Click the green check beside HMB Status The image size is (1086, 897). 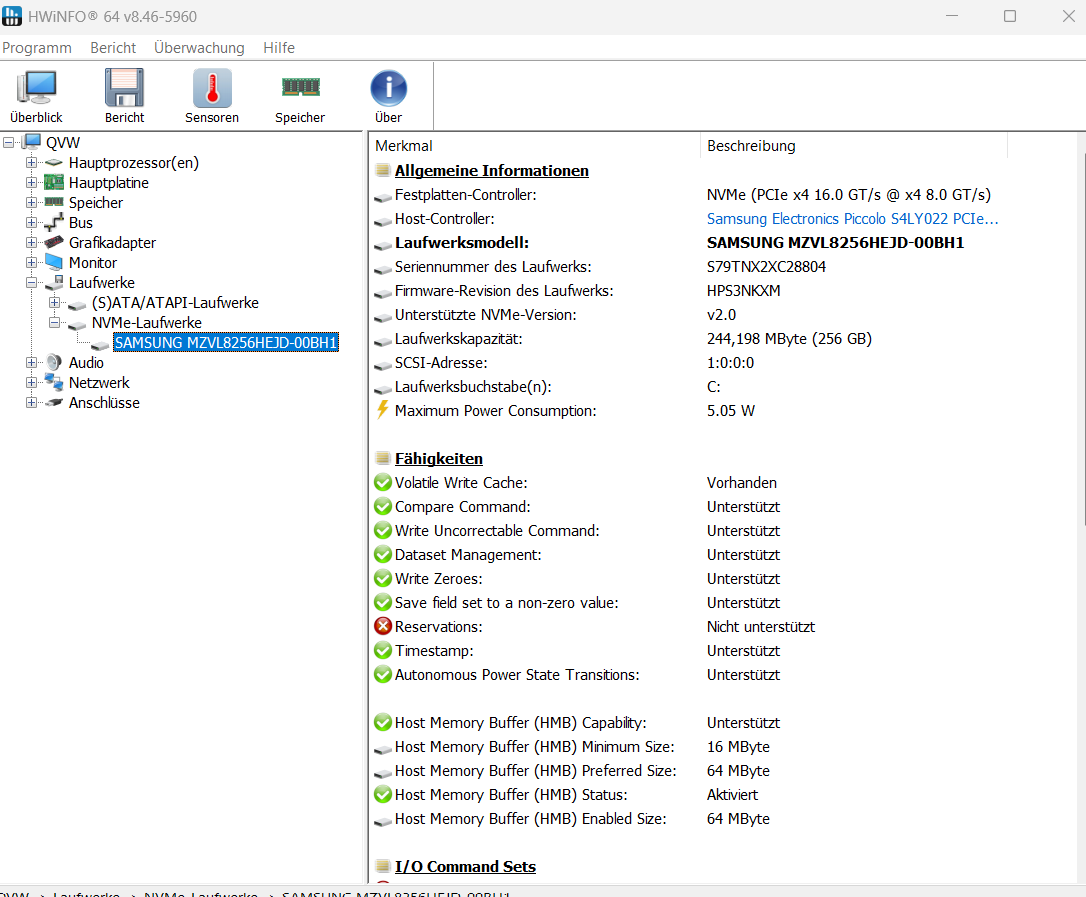383,794
